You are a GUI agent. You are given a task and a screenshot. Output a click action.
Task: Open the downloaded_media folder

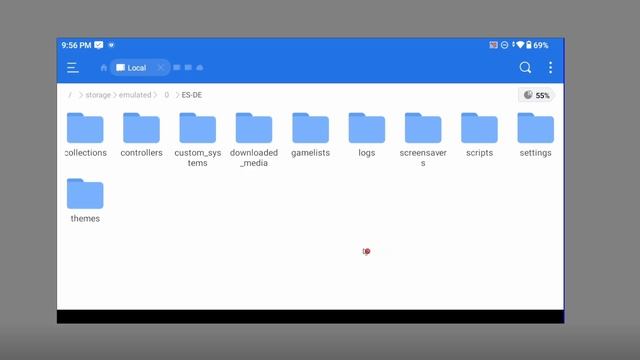pos(254,140)
